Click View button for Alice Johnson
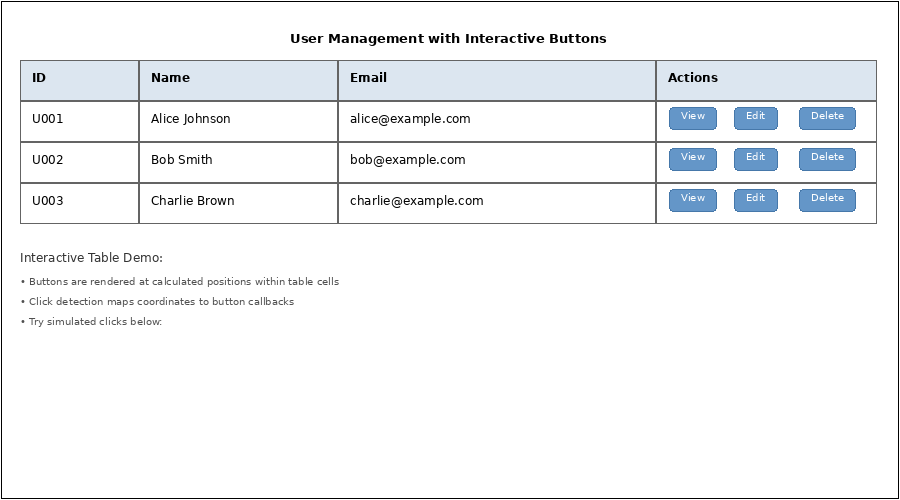This screenshot has width=900, height=500. tap(692, 118)
